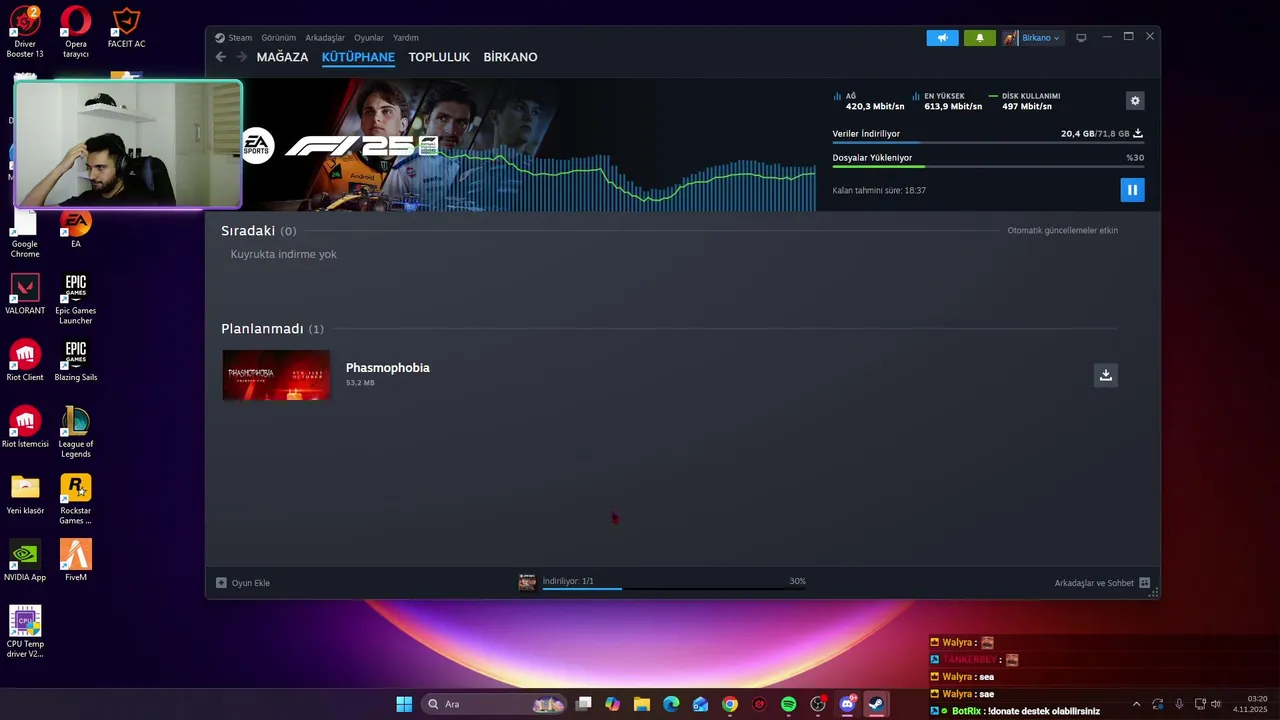Click the Planlanmadı section heading
Viewport: 1280px width, 720px height.
[262, 329]
